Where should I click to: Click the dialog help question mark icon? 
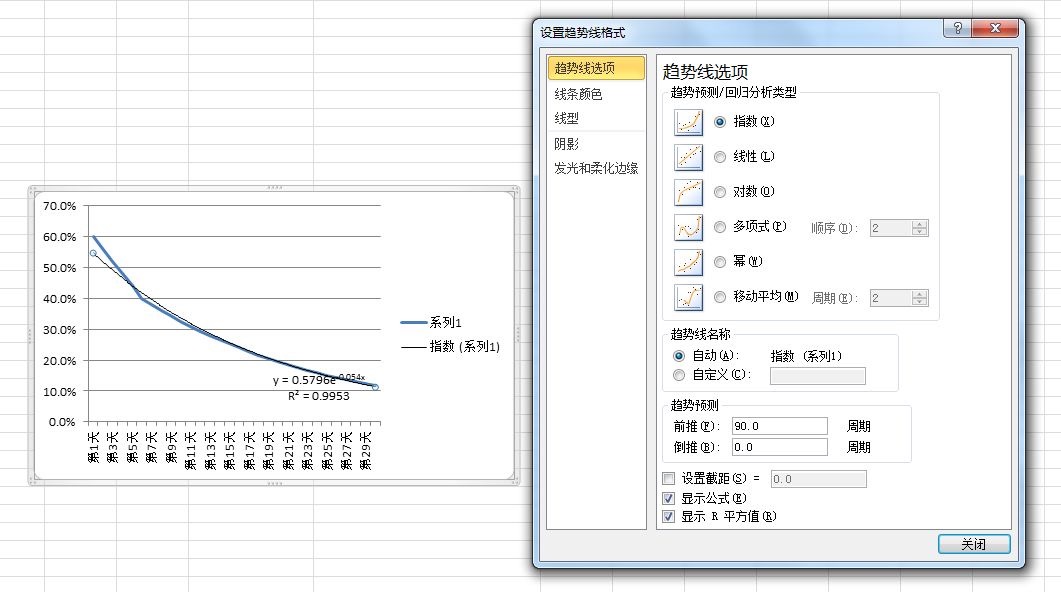click(x=955, y=28)
